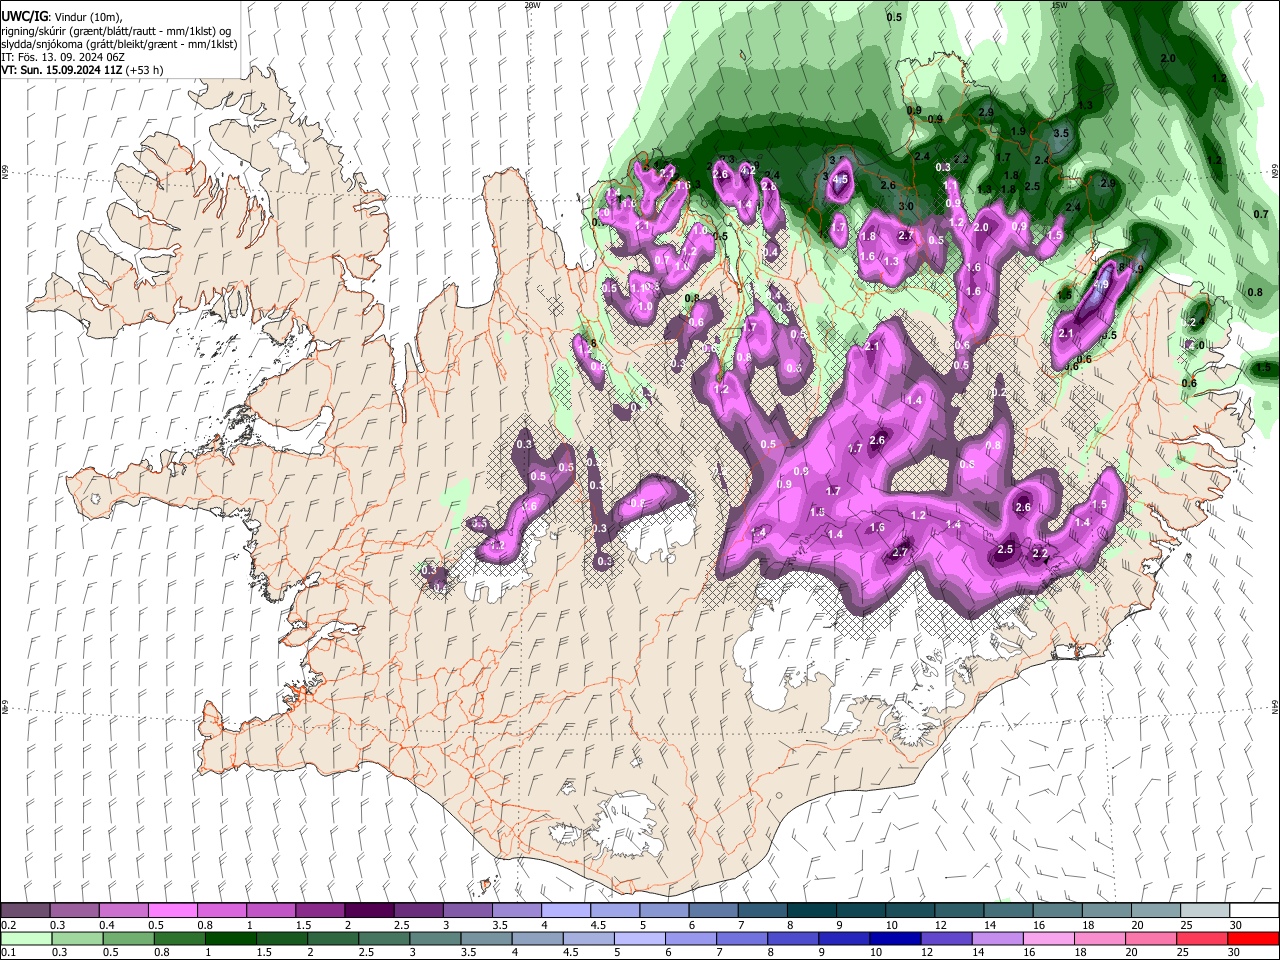
Task: Click the '30' label under the lower scale
Action: (x=1236, y=953)
